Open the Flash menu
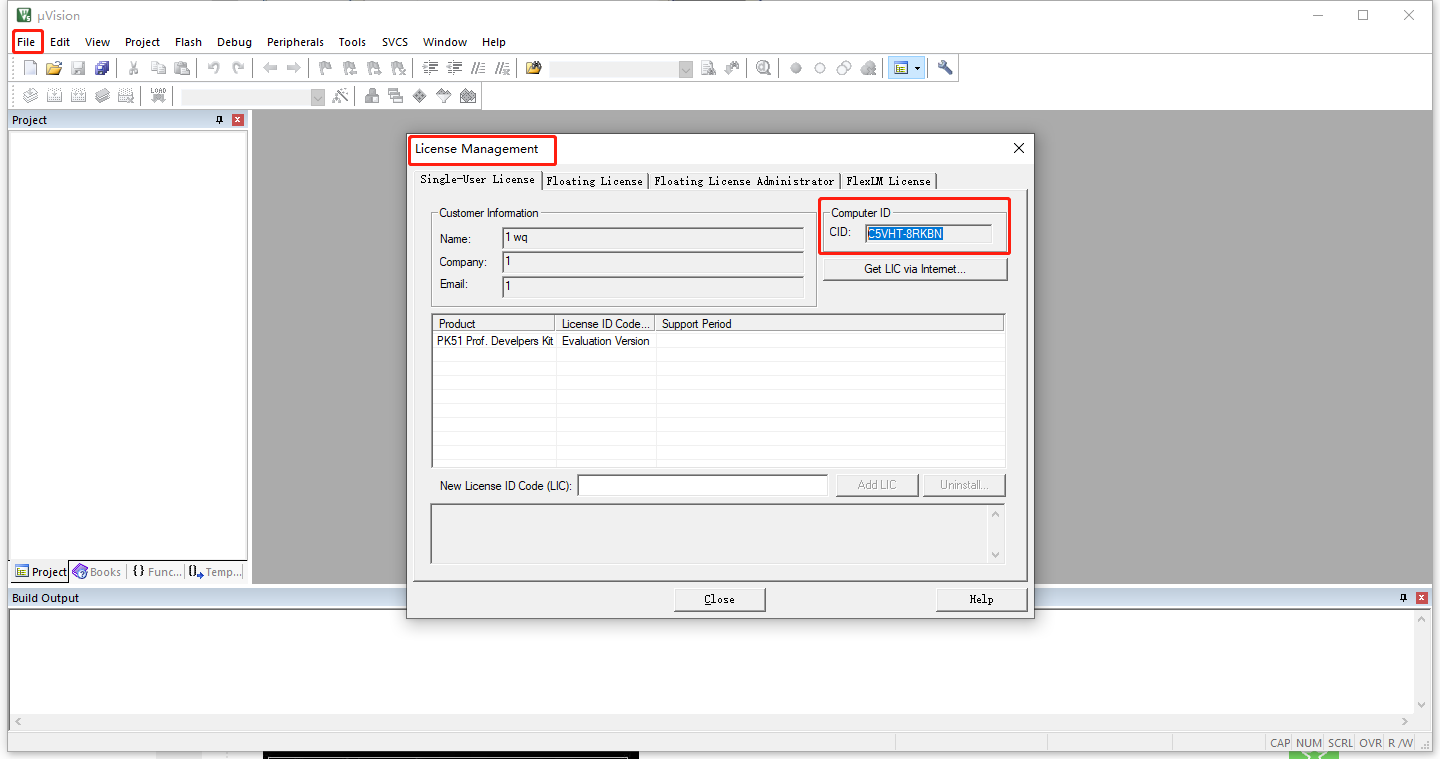The image size is (1440, 759). coord(188,42)
